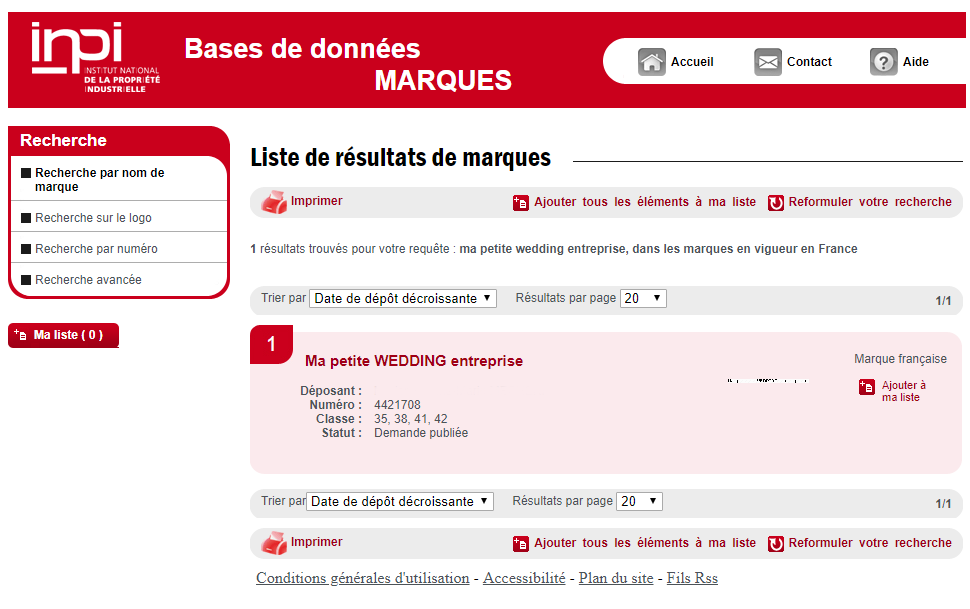Click the number 4421708 value

click(397, 405)
